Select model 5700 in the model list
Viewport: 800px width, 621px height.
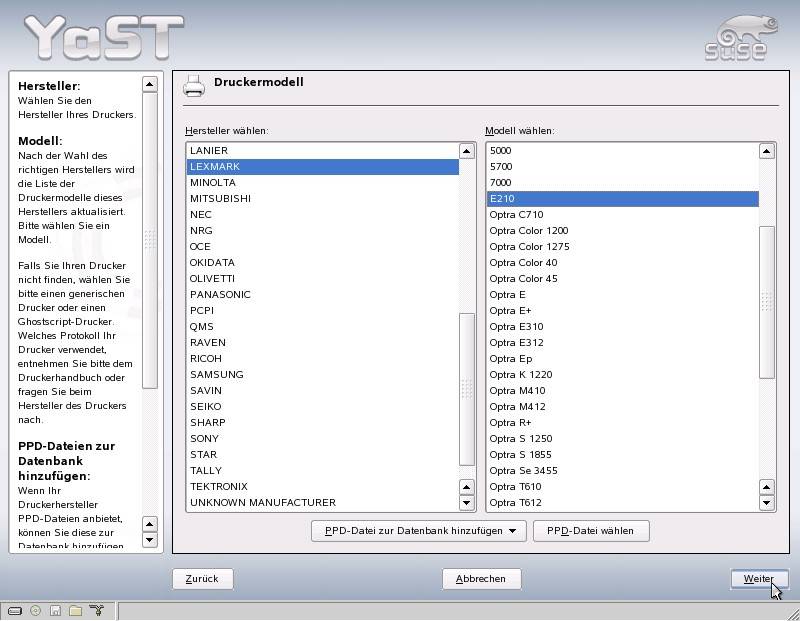tap(622, 167)
